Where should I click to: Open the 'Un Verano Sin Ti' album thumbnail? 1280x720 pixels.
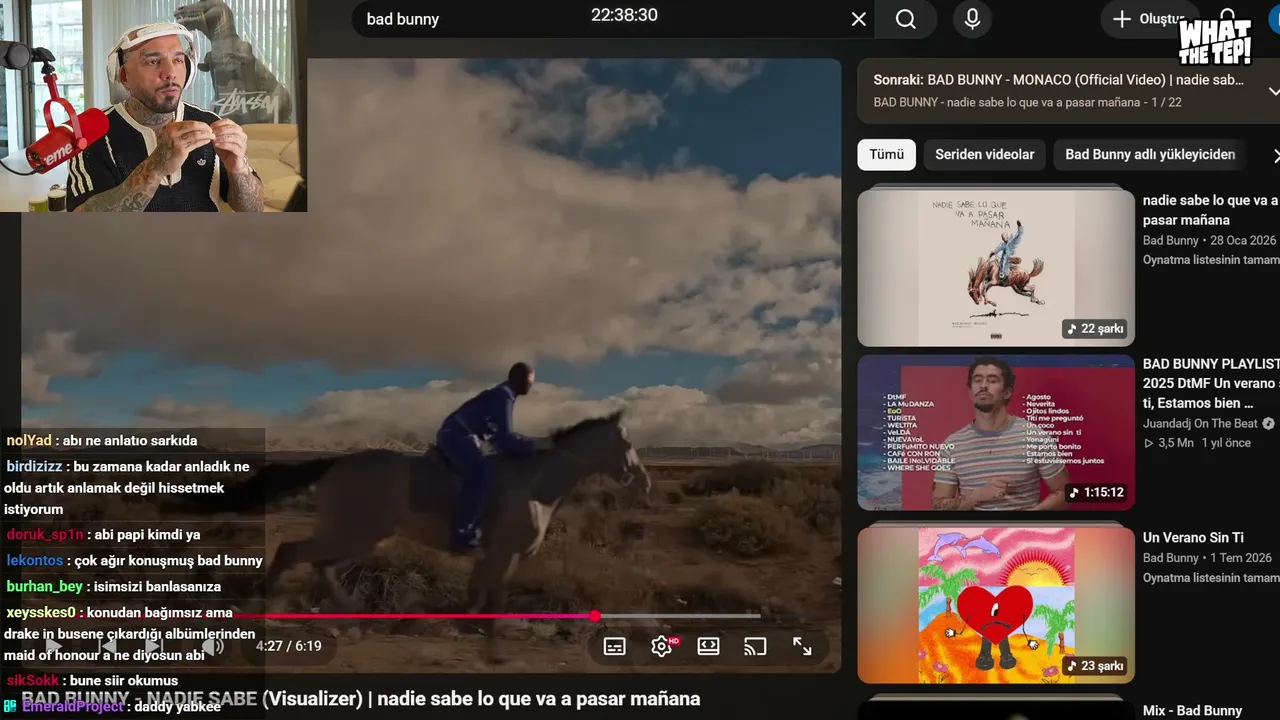[x=996, y=605]
